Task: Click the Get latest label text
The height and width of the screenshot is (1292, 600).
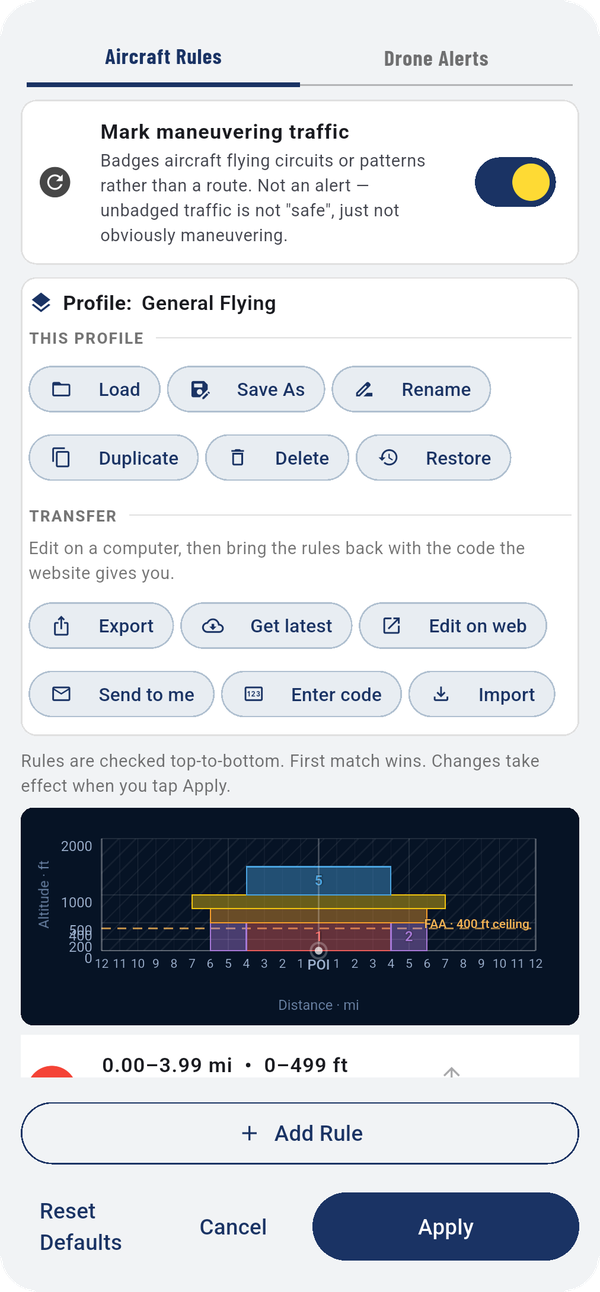Action: point(291,626)
